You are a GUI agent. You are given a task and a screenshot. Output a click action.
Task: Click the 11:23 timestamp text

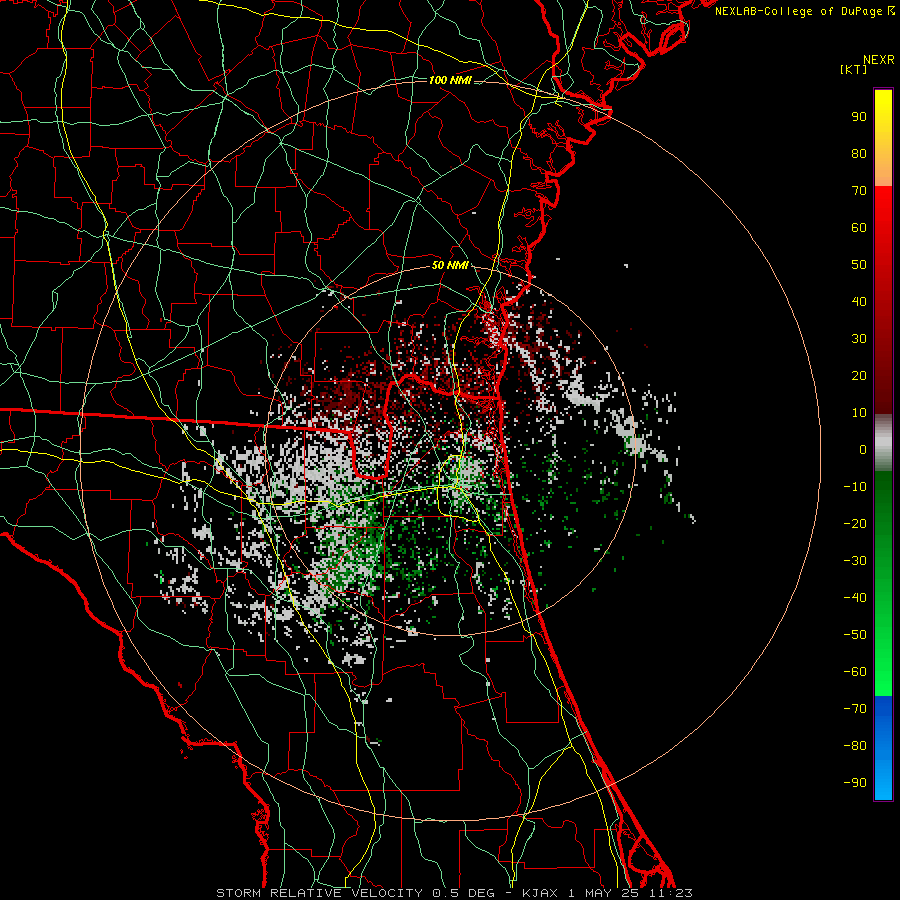tap(670, 893)
